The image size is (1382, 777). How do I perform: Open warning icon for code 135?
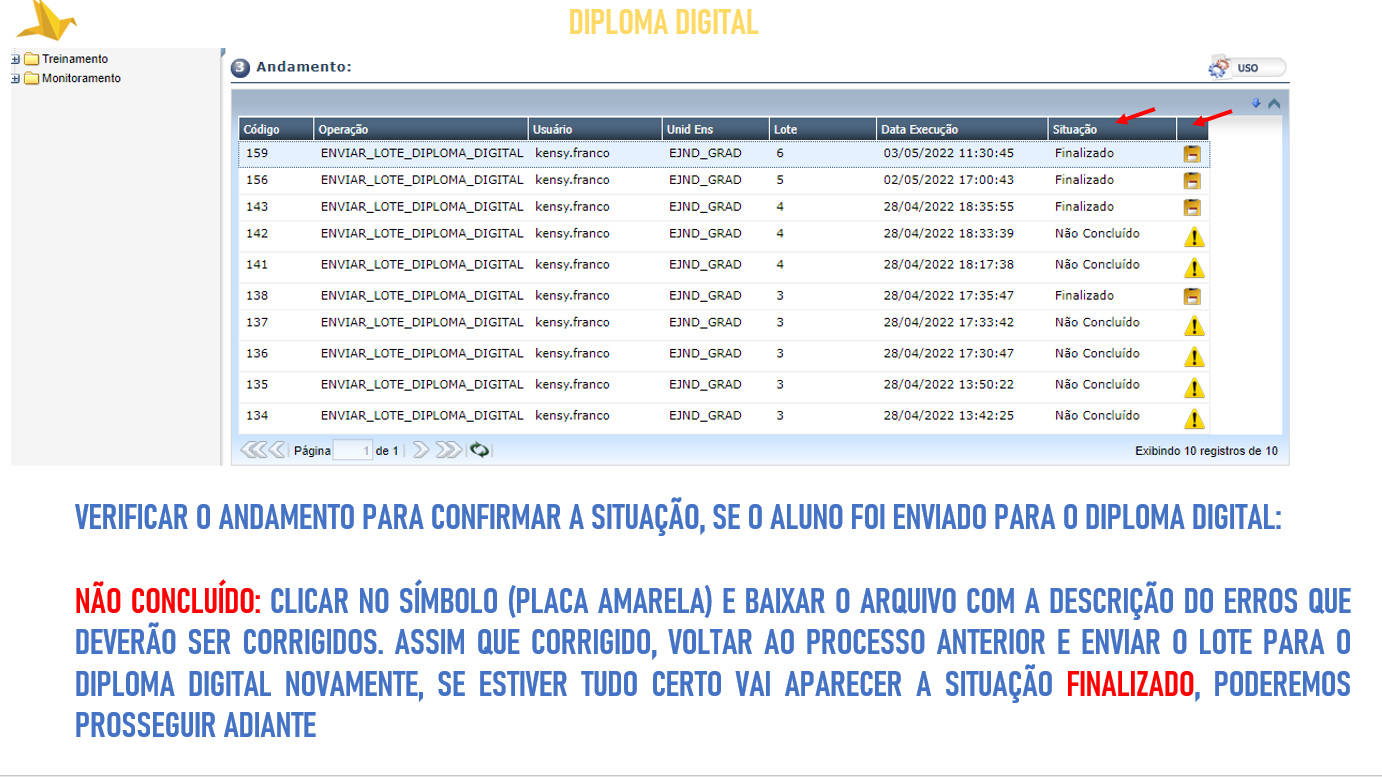(x=1194, y=388)
